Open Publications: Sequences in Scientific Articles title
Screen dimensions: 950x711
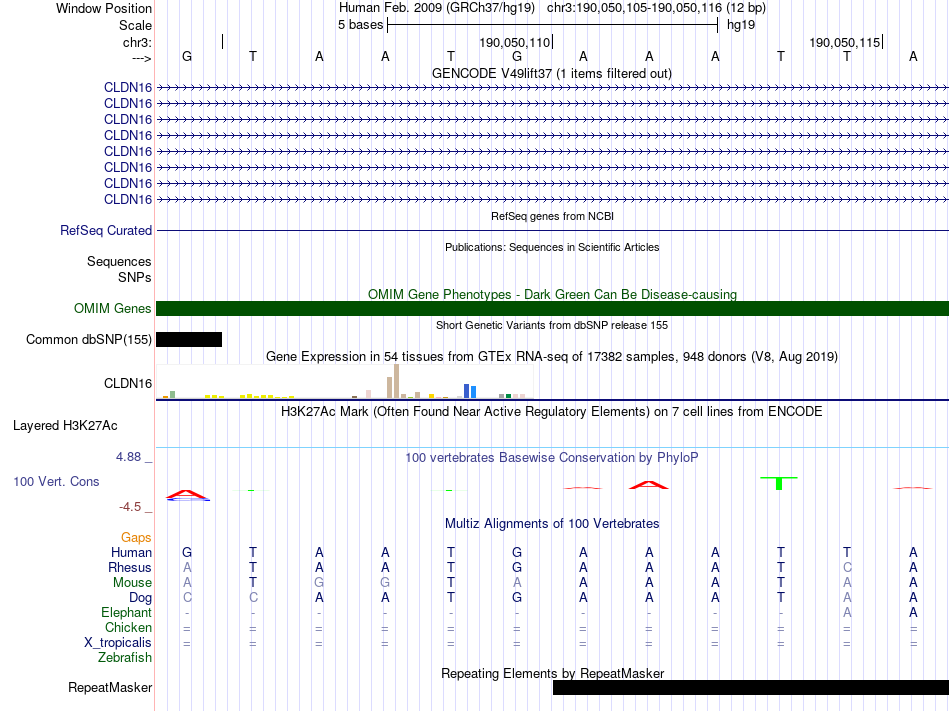coord(552,247)
